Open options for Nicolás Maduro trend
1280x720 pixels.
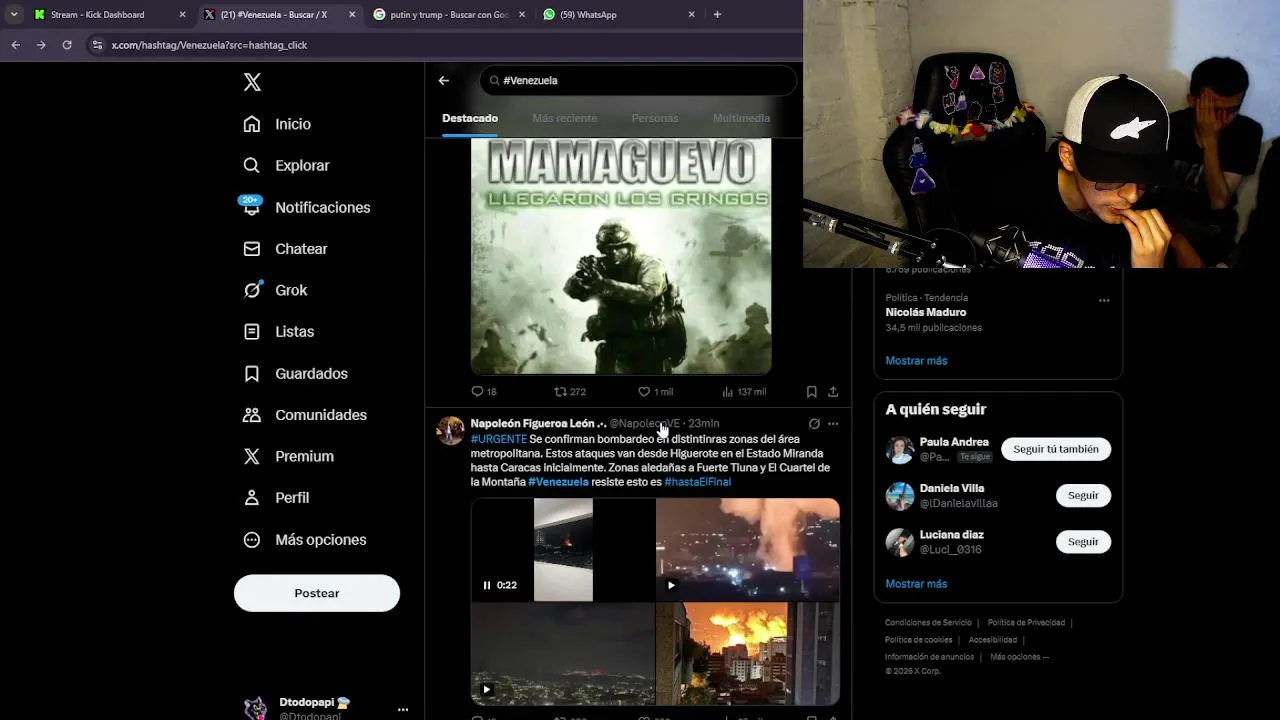[1104, 300]
